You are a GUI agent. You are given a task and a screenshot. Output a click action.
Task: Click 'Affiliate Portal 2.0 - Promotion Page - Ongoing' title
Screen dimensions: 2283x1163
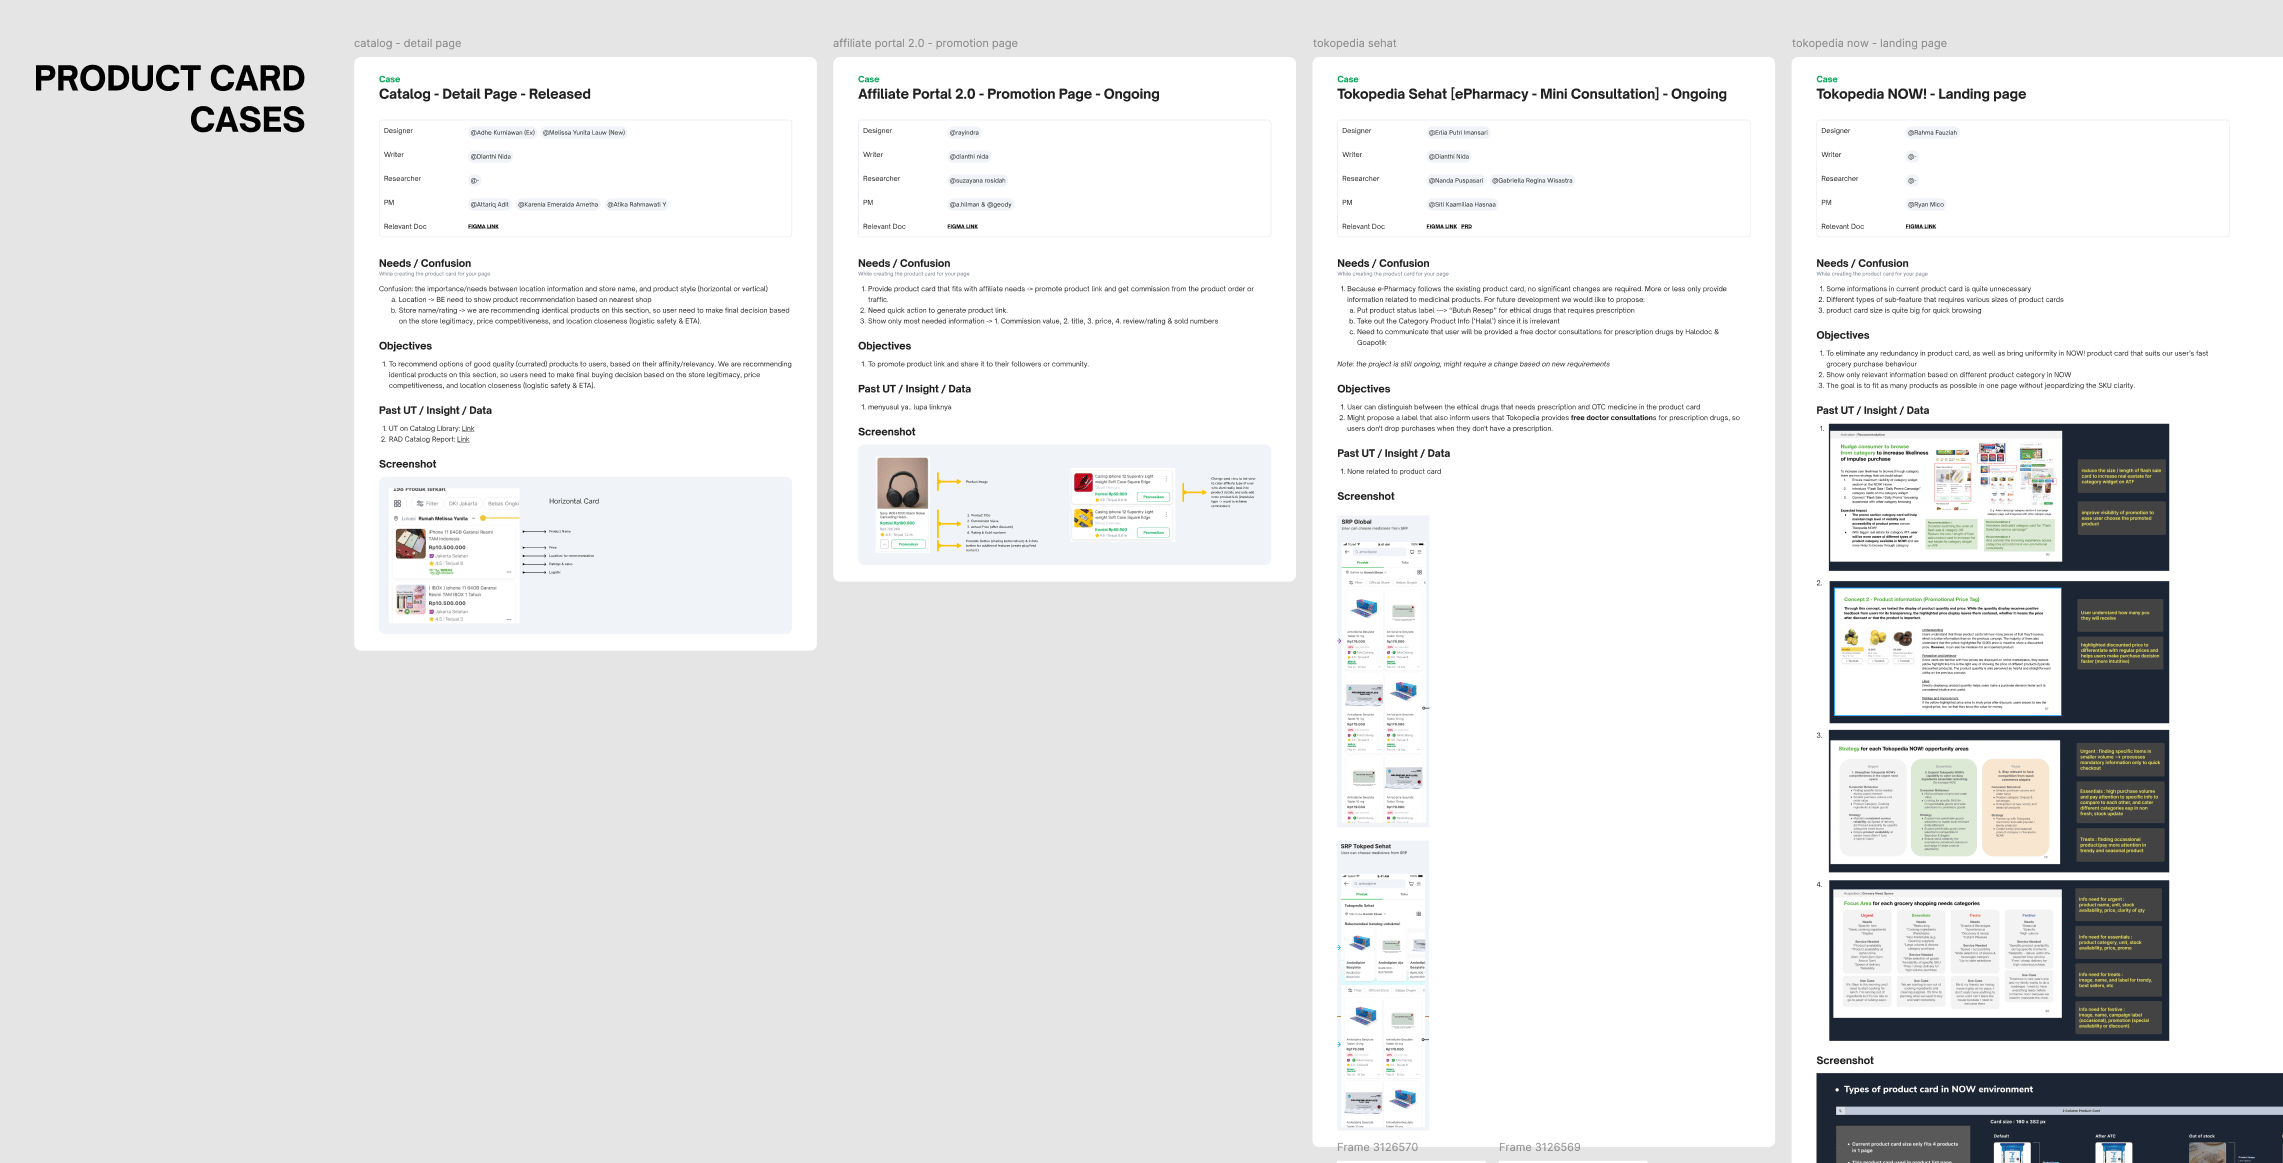click(x=1008, y=94)
